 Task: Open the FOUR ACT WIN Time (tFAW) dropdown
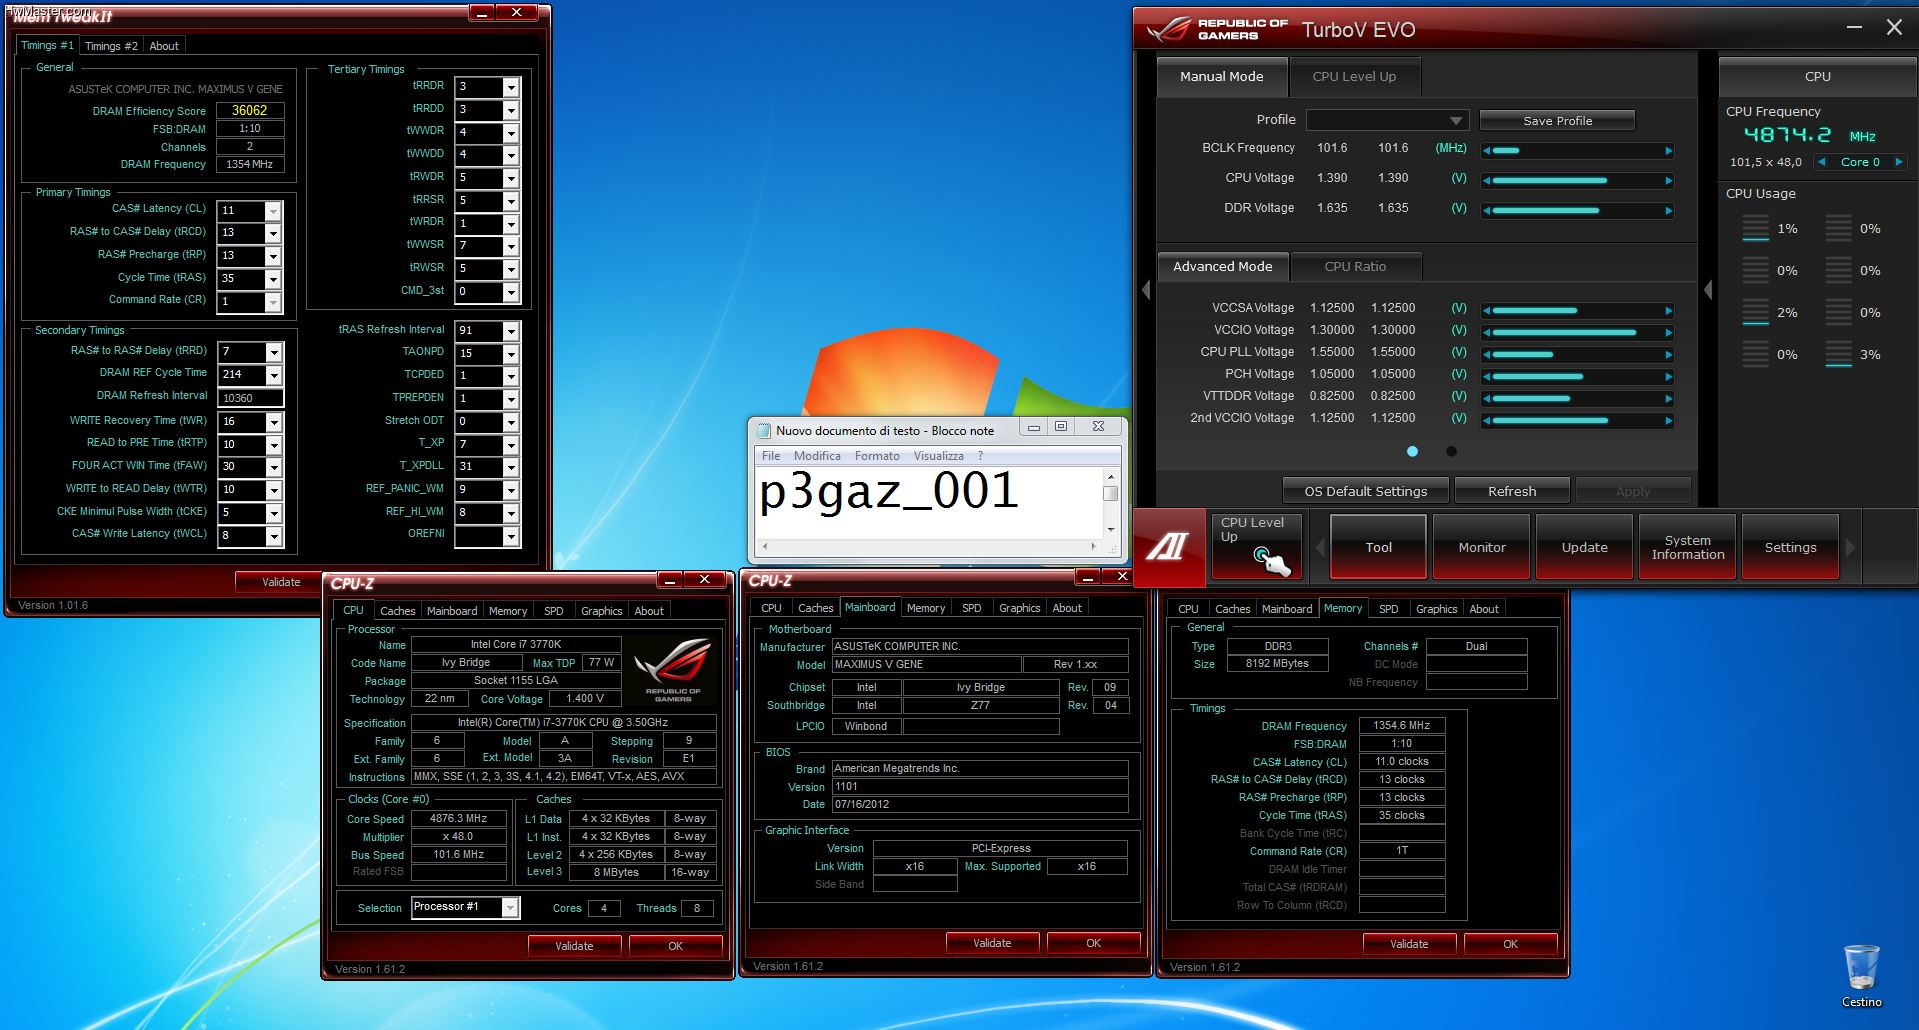272,467
